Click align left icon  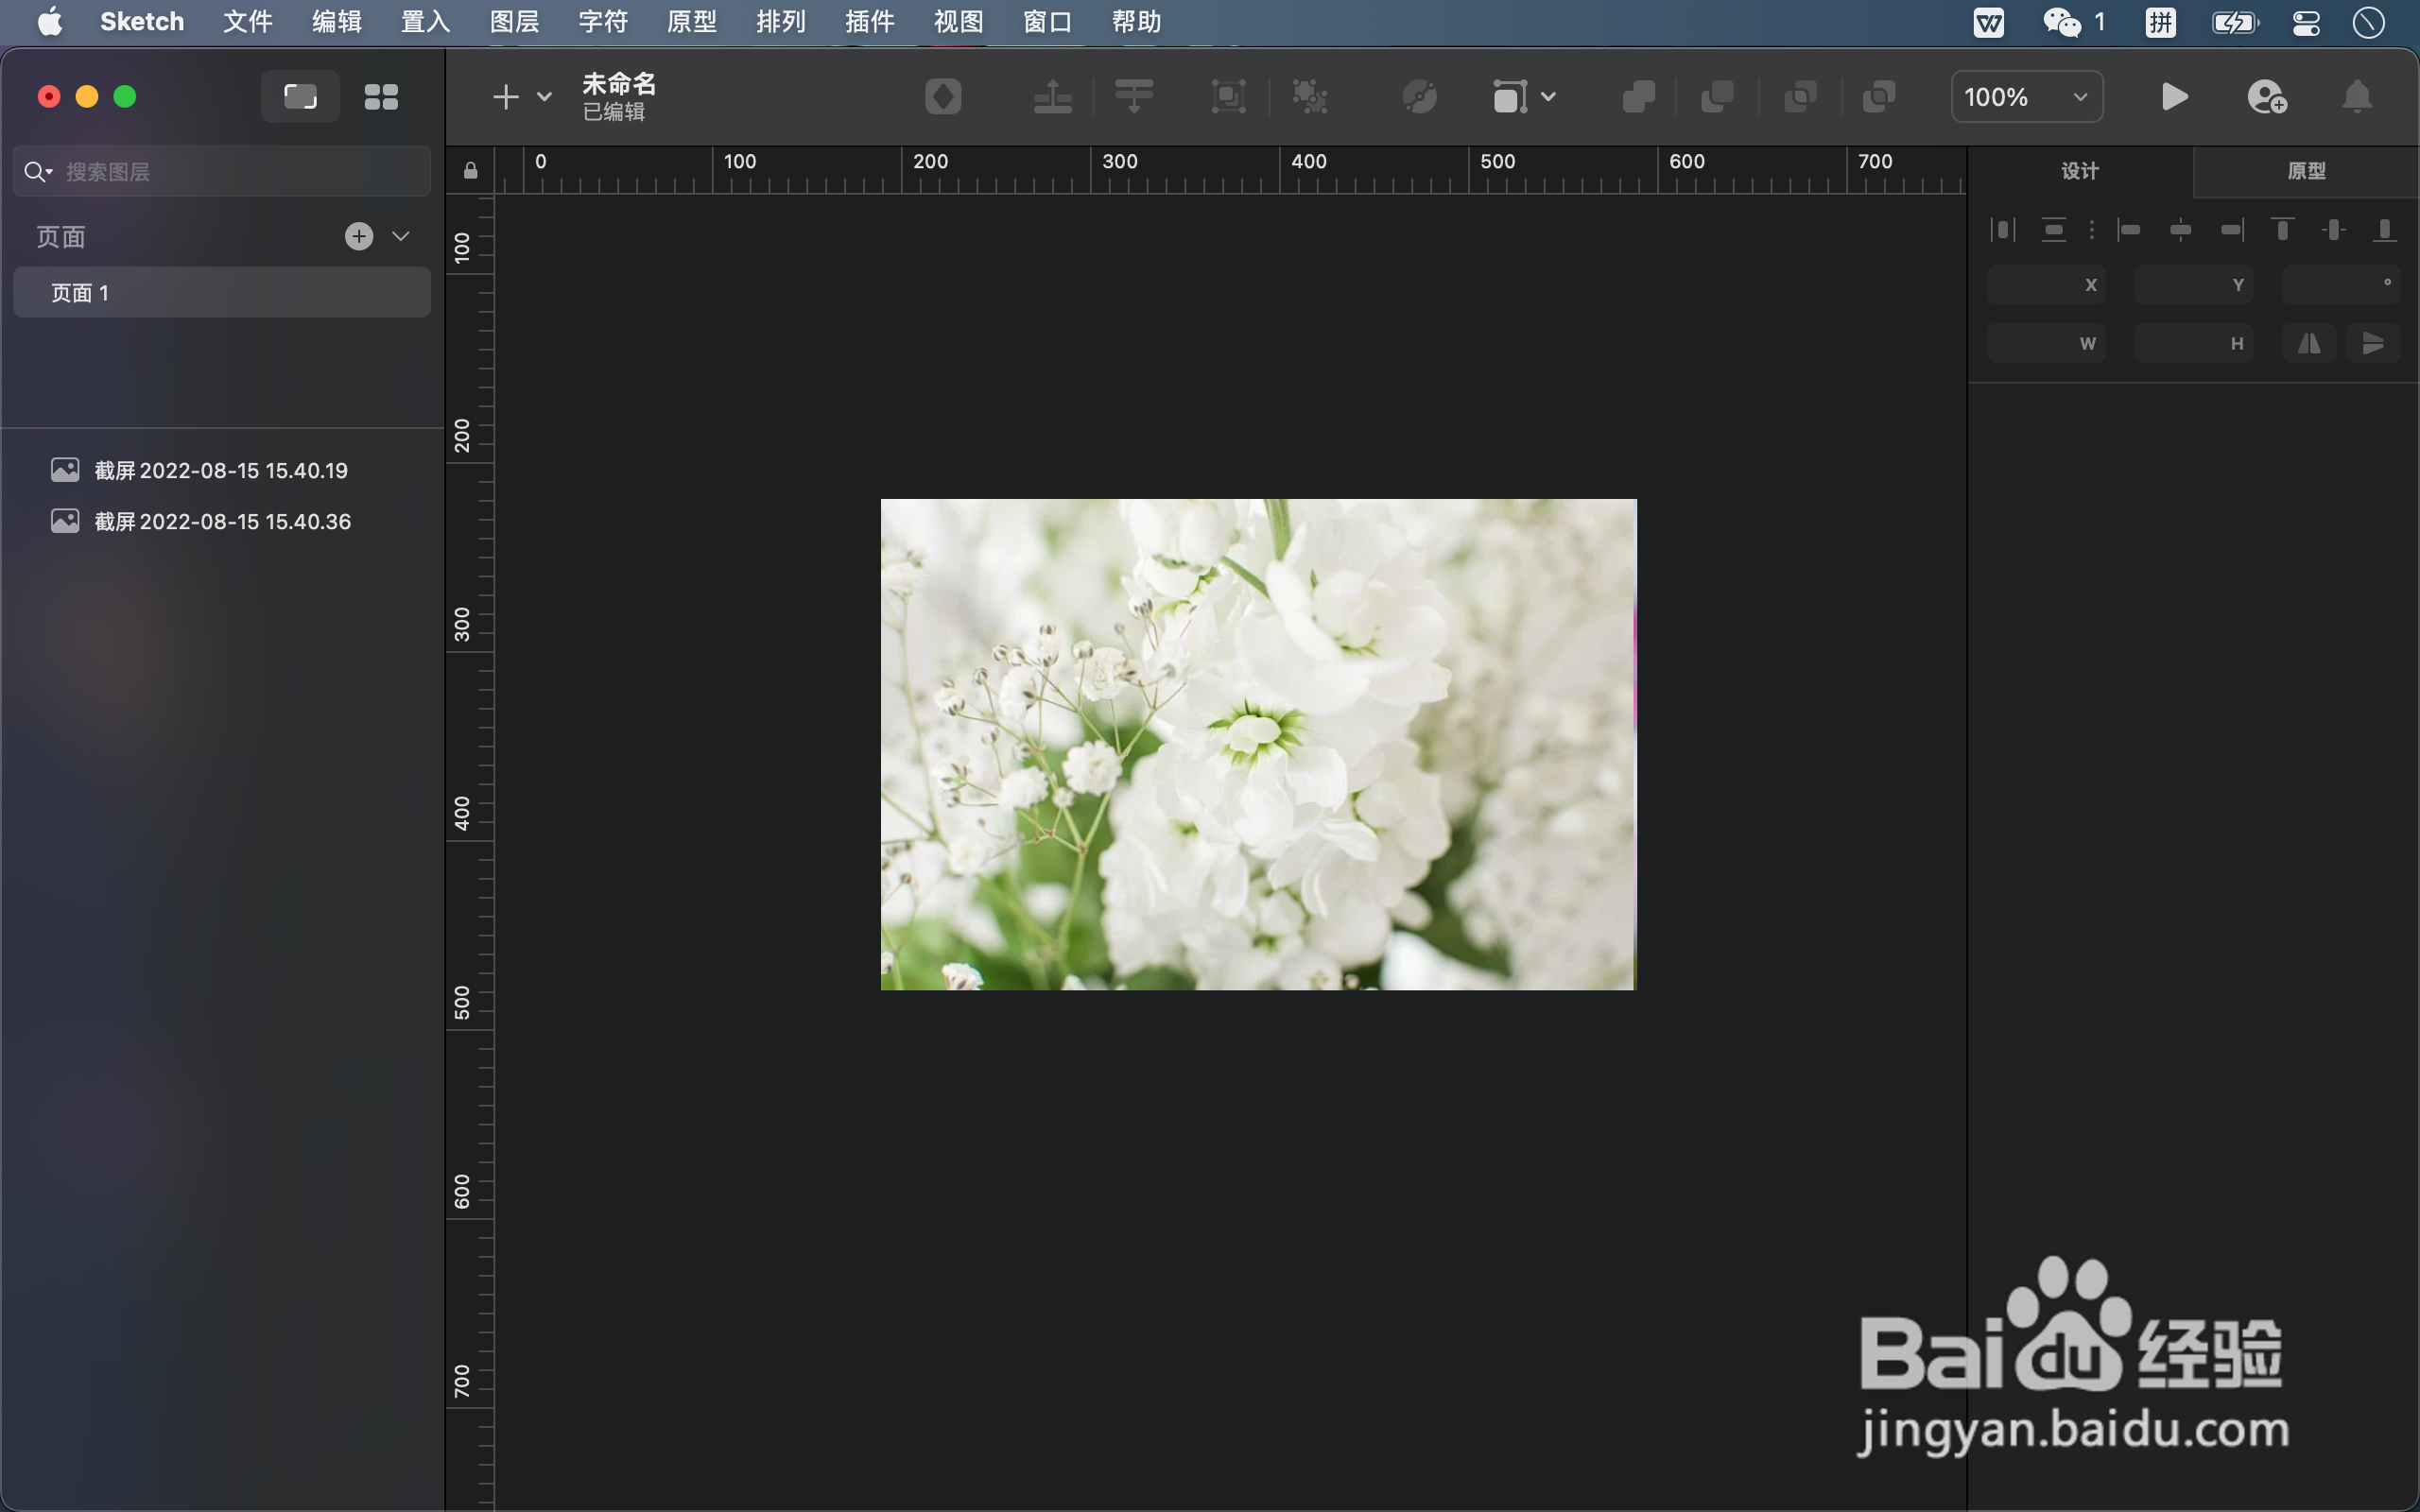pos(2129,230)
